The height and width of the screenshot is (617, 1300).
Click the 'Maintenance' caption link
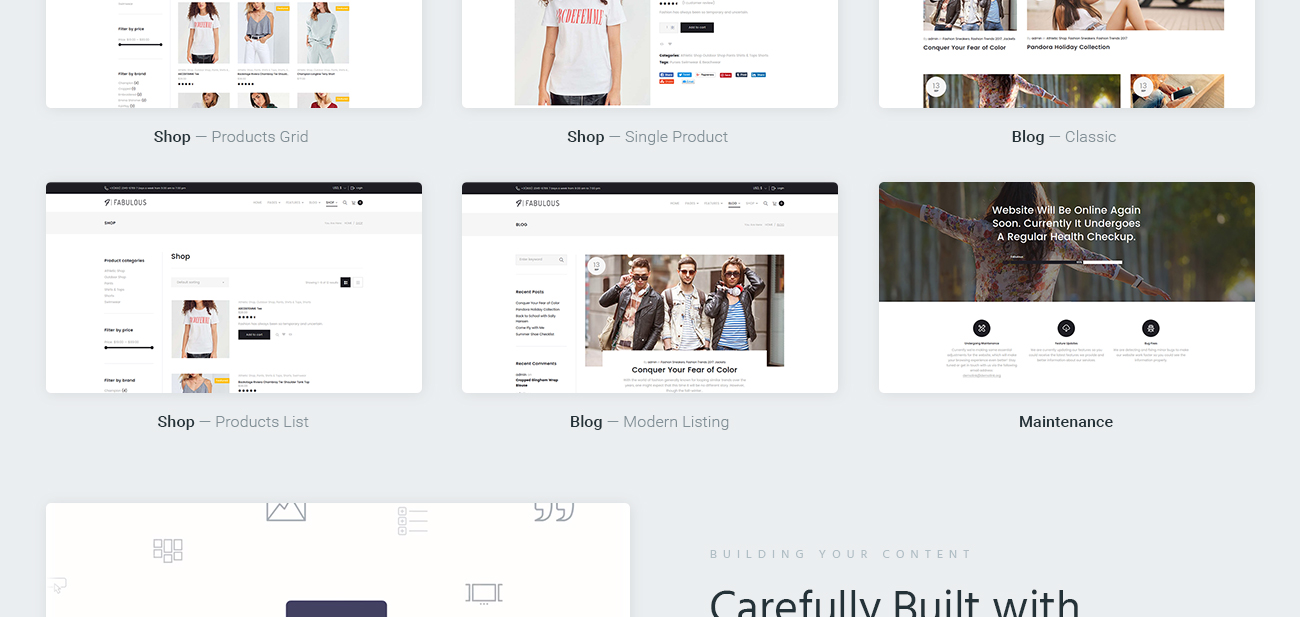tap(1066, 422)
